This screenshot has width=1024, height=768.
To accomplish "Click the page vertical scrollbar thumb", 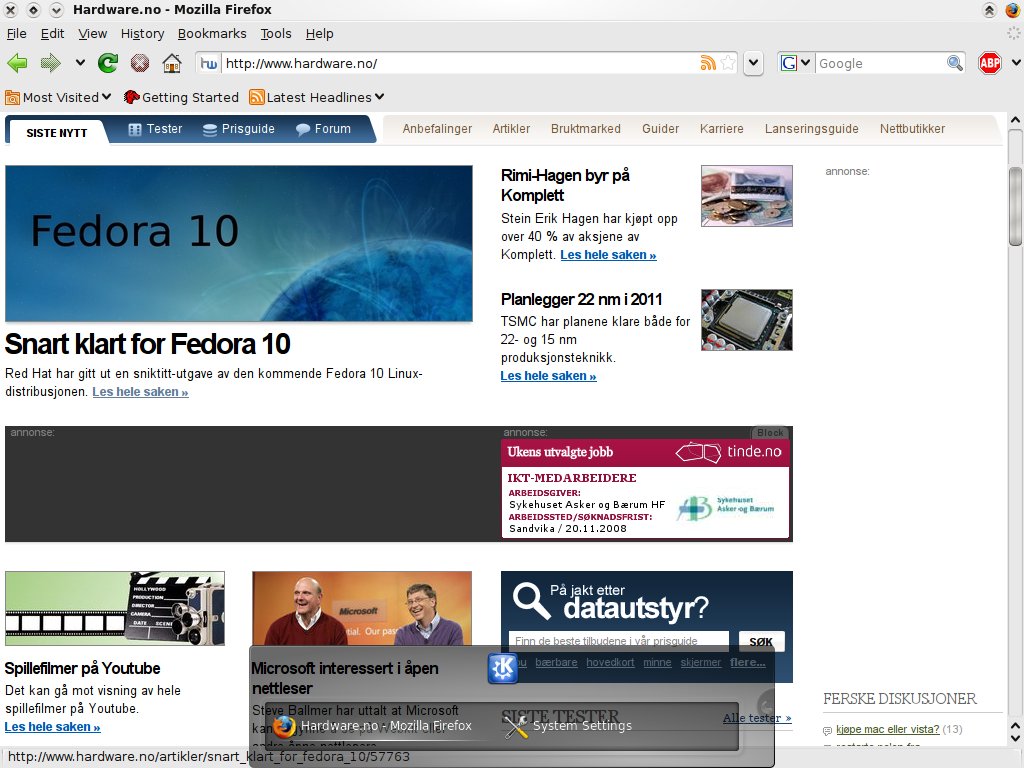I will tap(1015, 206).
